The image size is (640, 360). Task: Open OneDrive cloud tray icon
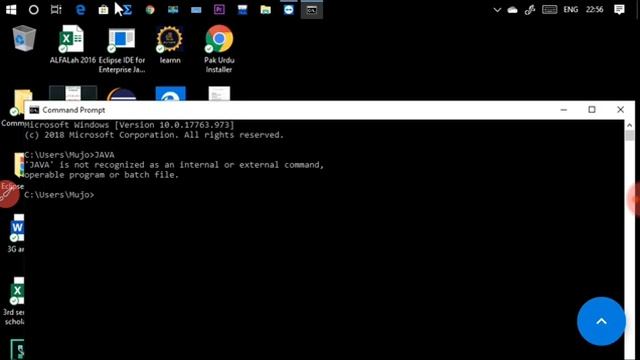click(512, 10)
